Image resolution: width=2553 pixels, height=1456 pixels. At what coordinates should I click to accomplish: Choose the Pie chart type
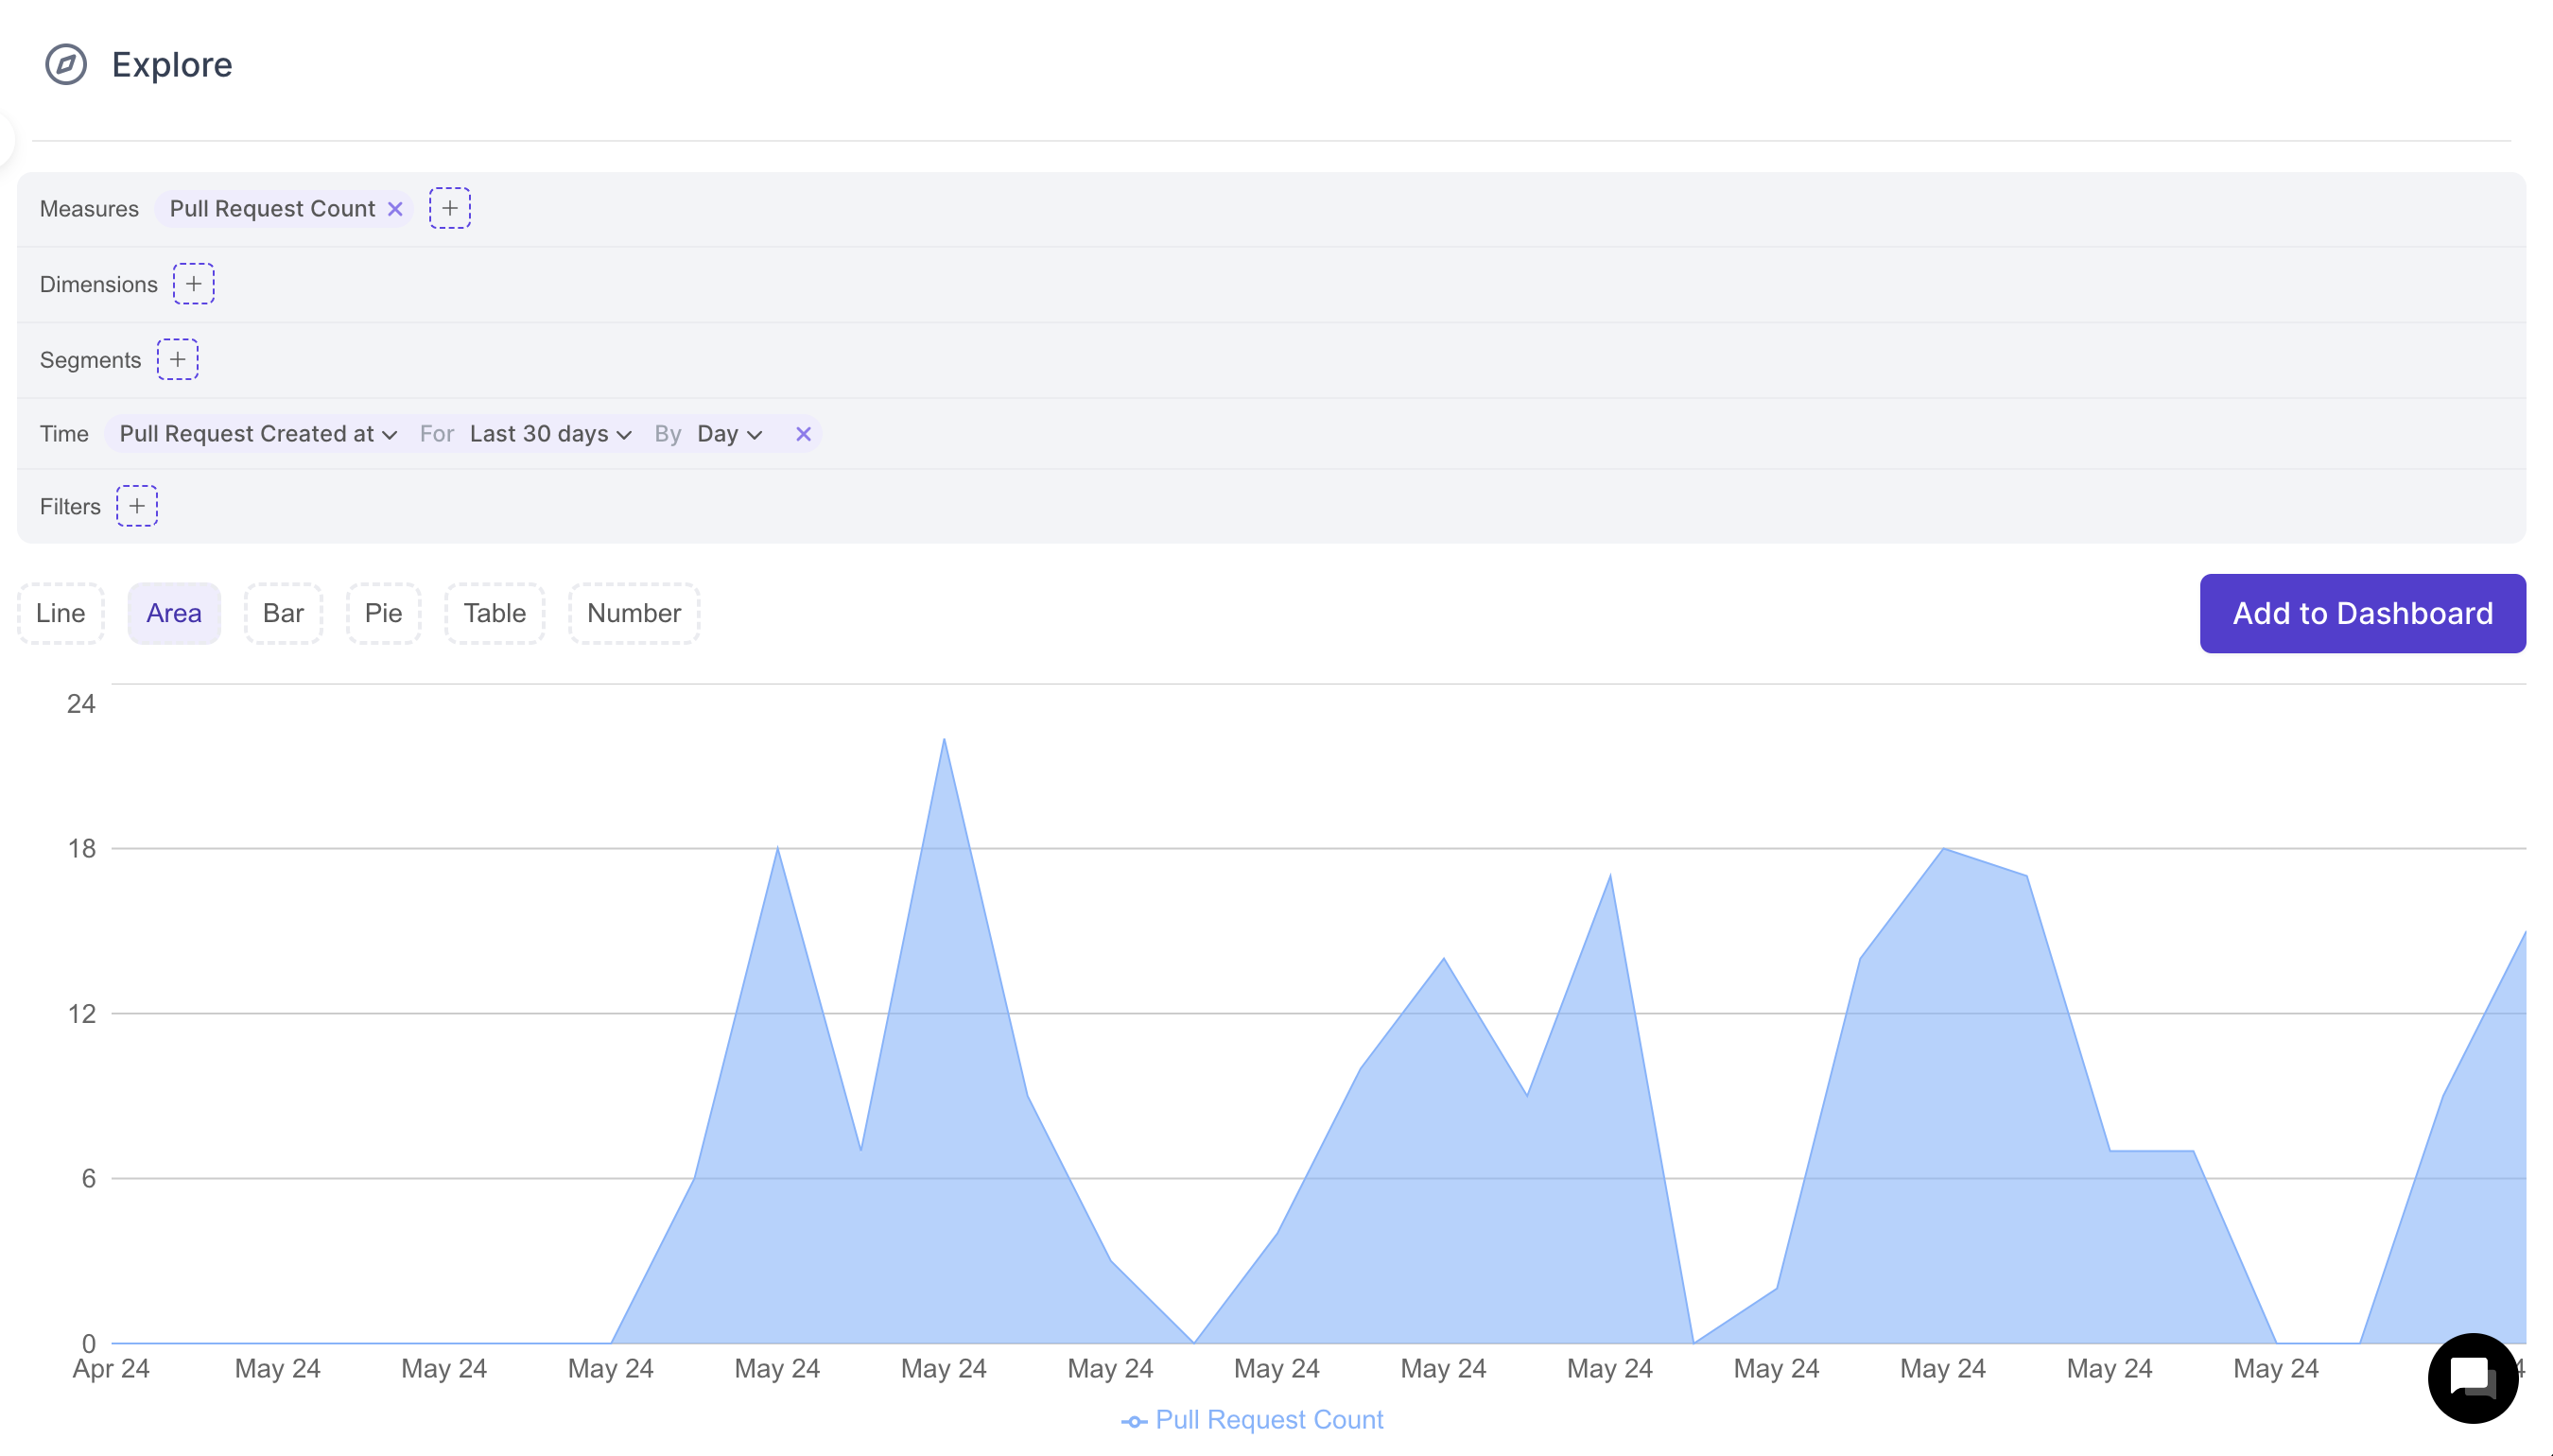pos(383,613)
